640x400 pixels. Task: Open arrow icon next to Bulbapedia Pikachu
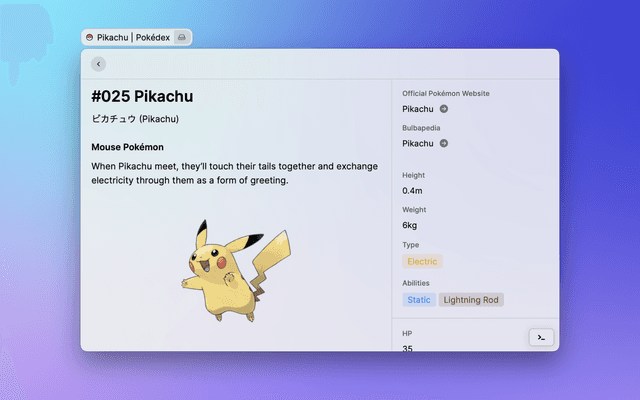coord(444,143)
